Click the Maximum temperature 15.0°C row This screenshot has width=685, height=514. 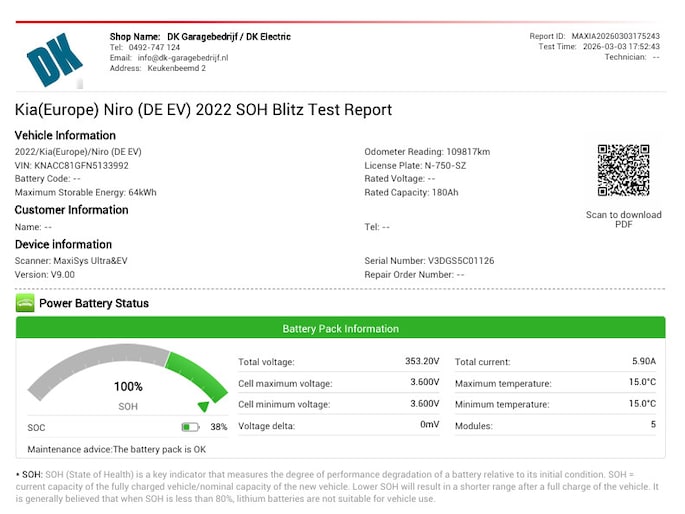555,383
